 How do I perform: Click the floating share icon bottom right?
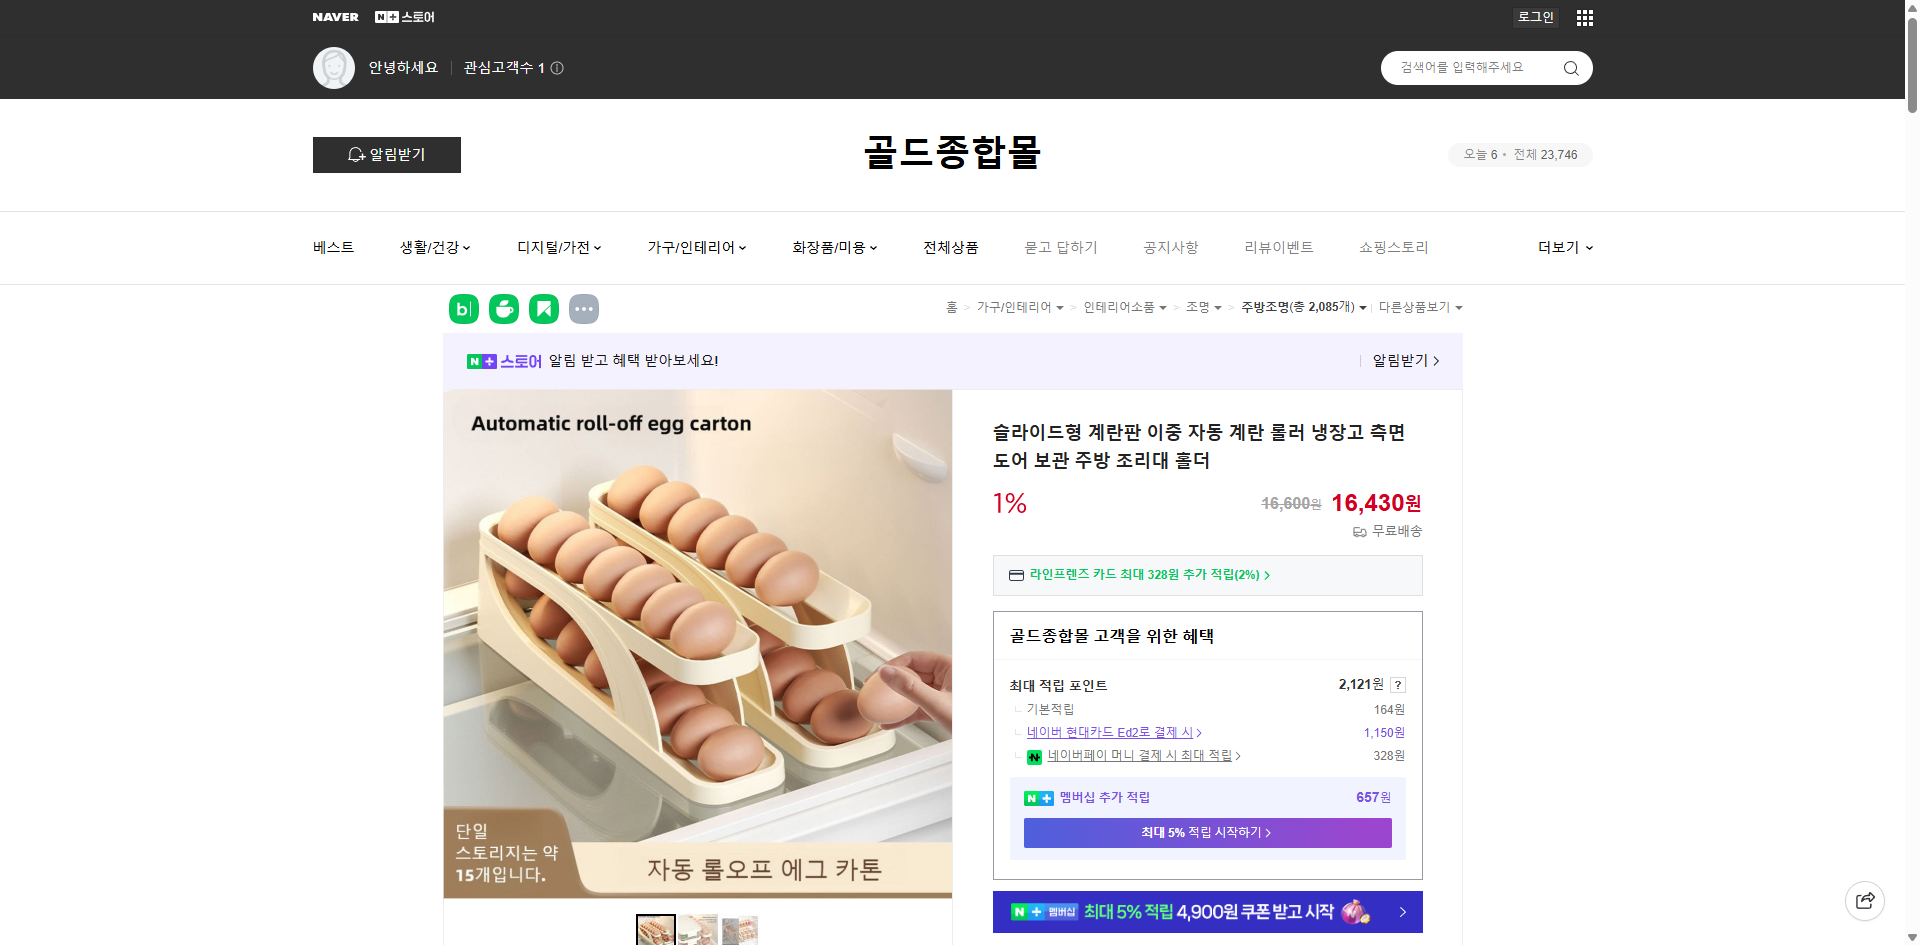1865,900
